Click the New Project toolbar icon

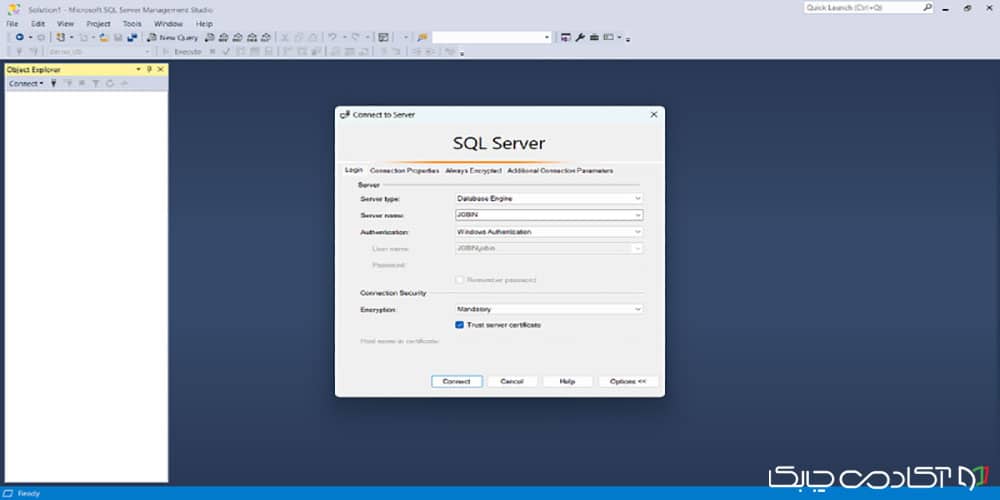tap(61, 37)
